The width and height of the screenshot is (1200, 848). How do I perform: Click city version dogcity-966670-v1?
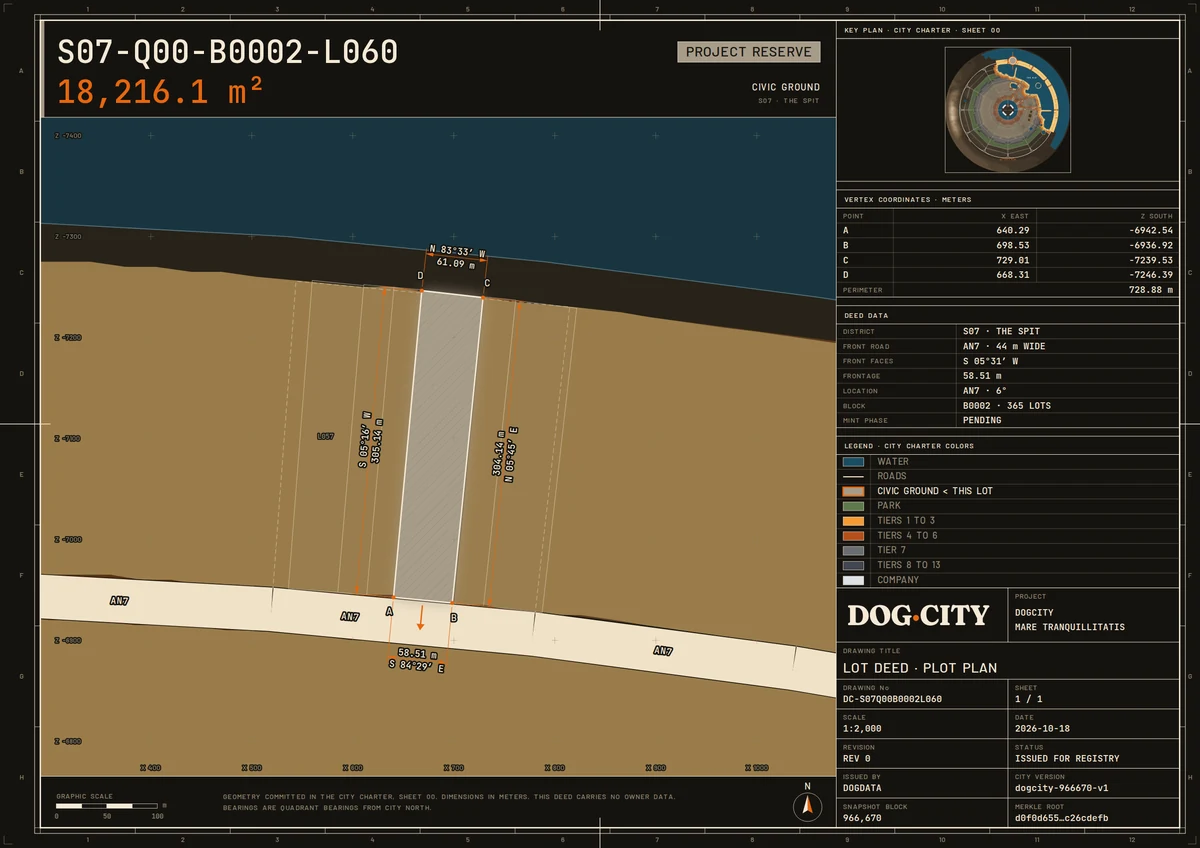1061,788
